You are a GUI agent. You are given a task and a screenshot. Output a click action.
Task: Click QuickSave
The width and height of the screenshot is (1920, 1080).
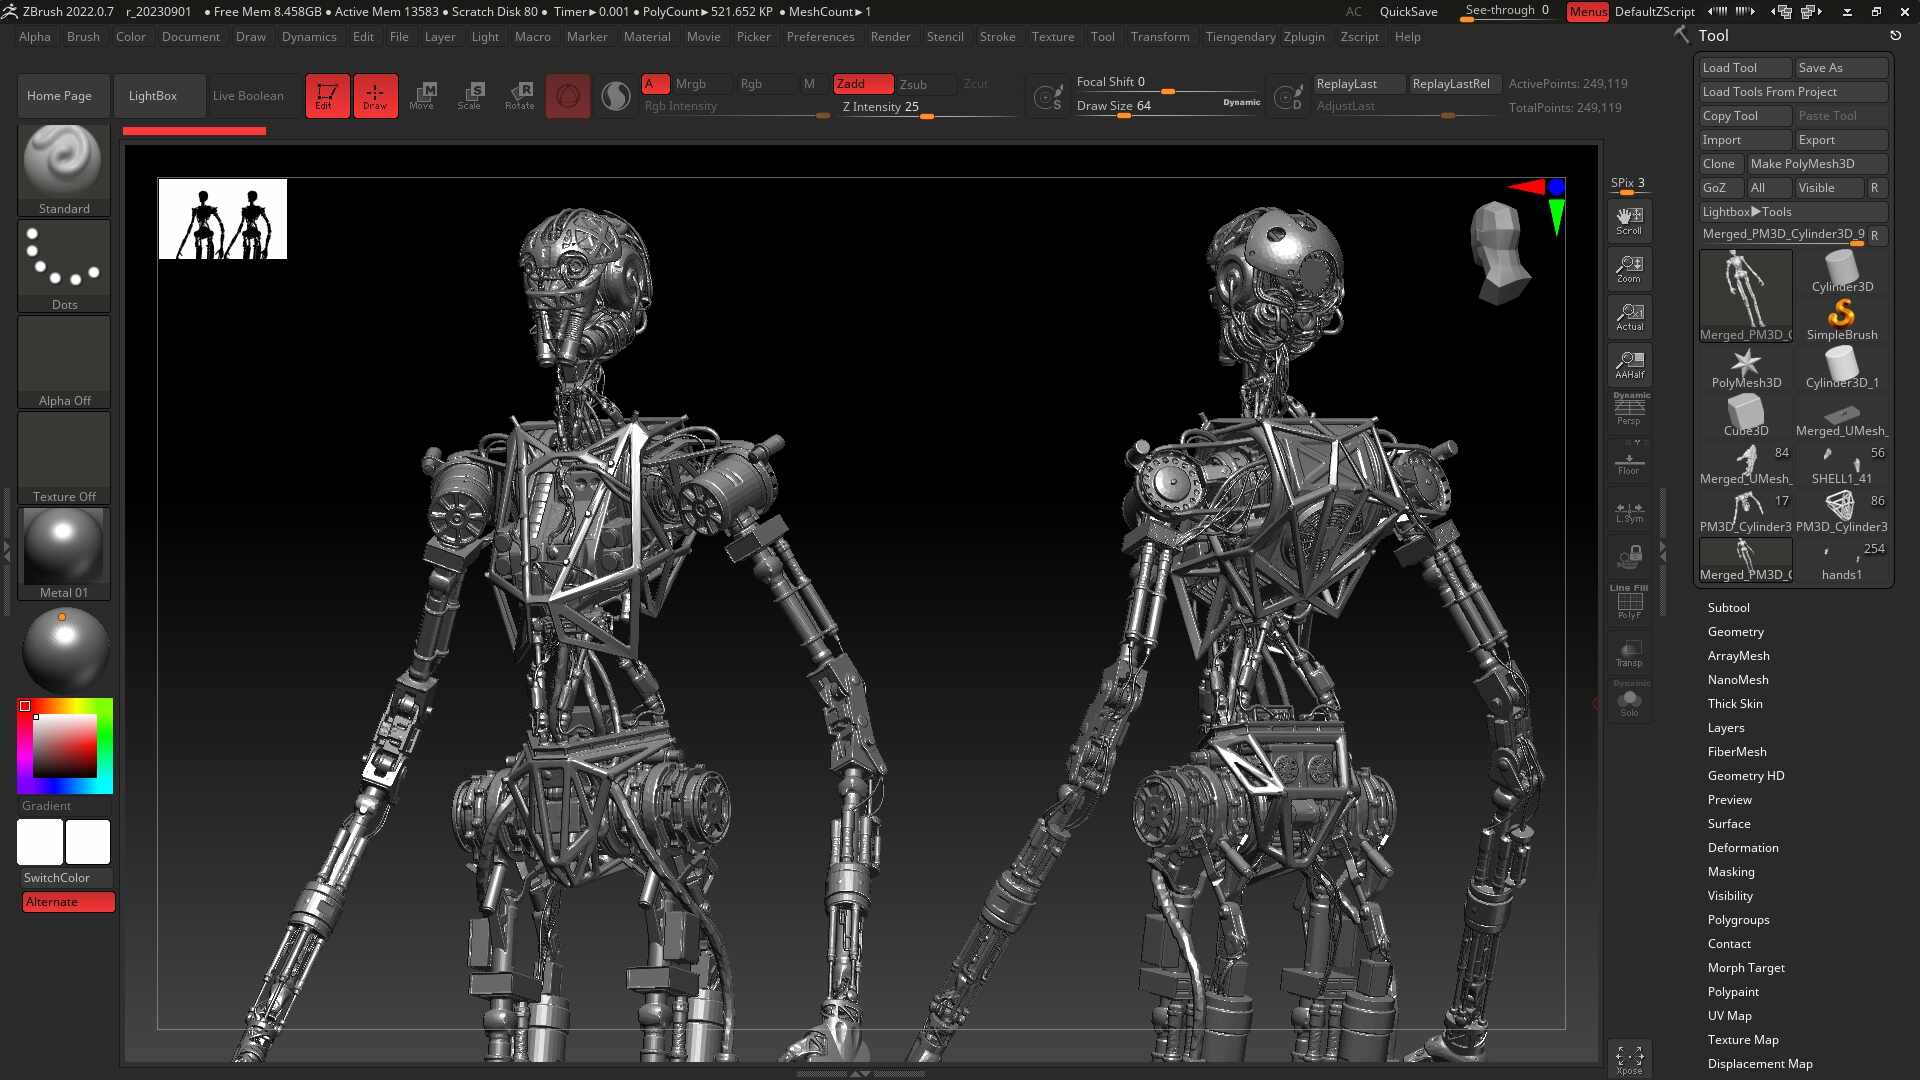click(1408, 12)
